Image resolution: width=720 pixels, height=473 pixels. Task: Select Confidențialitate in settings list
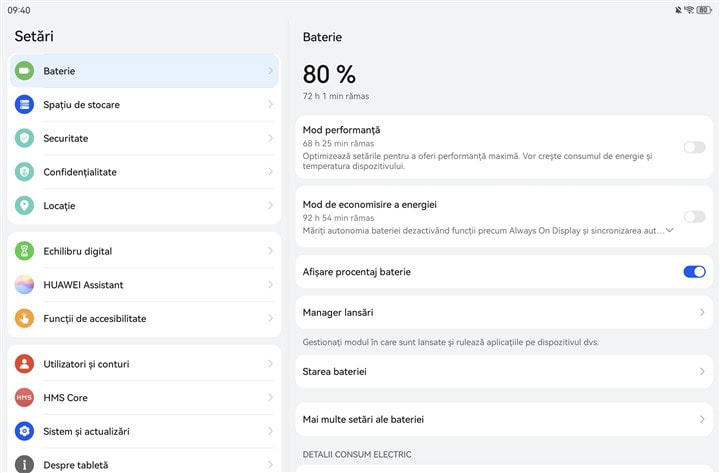coord(144,172)
